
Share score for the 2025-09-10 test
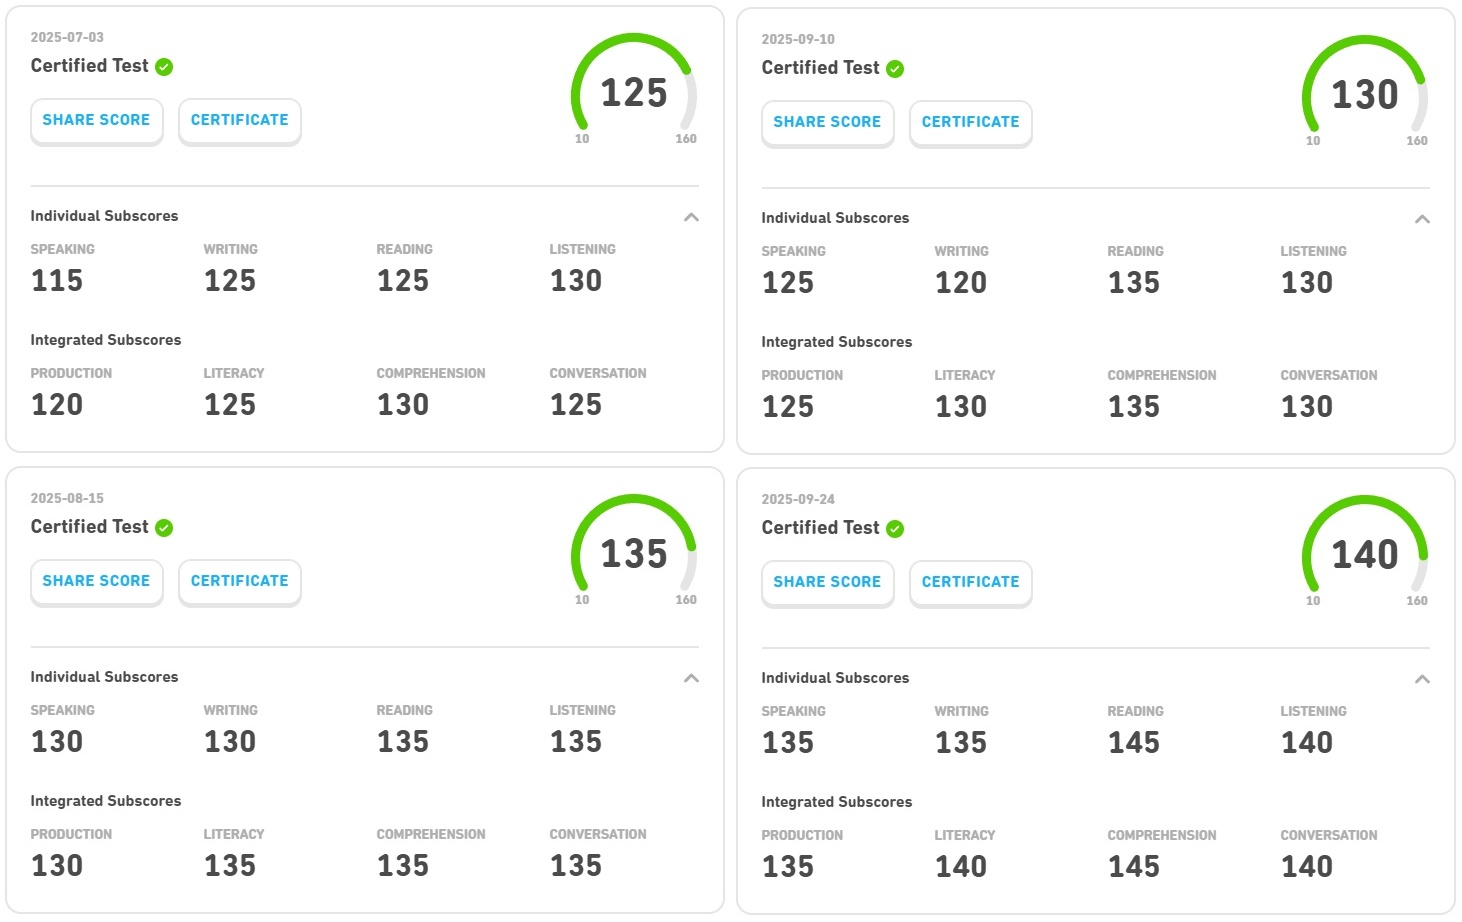(827, 122)
